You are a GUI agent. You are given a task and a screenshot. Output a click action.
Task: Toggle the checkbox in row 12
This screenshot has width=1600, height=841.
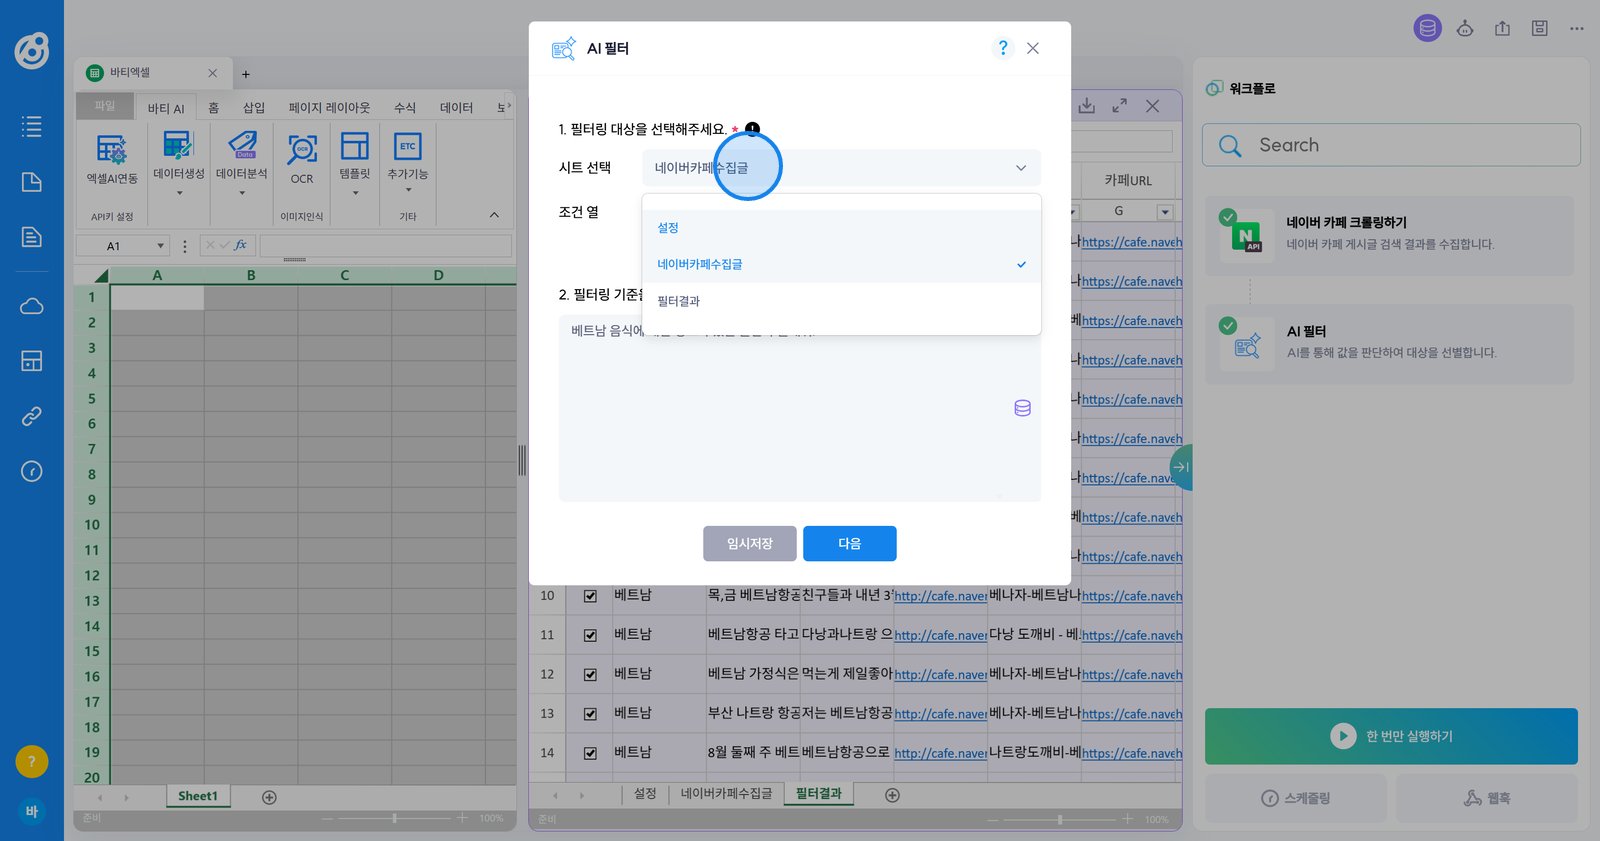[590, 674]
